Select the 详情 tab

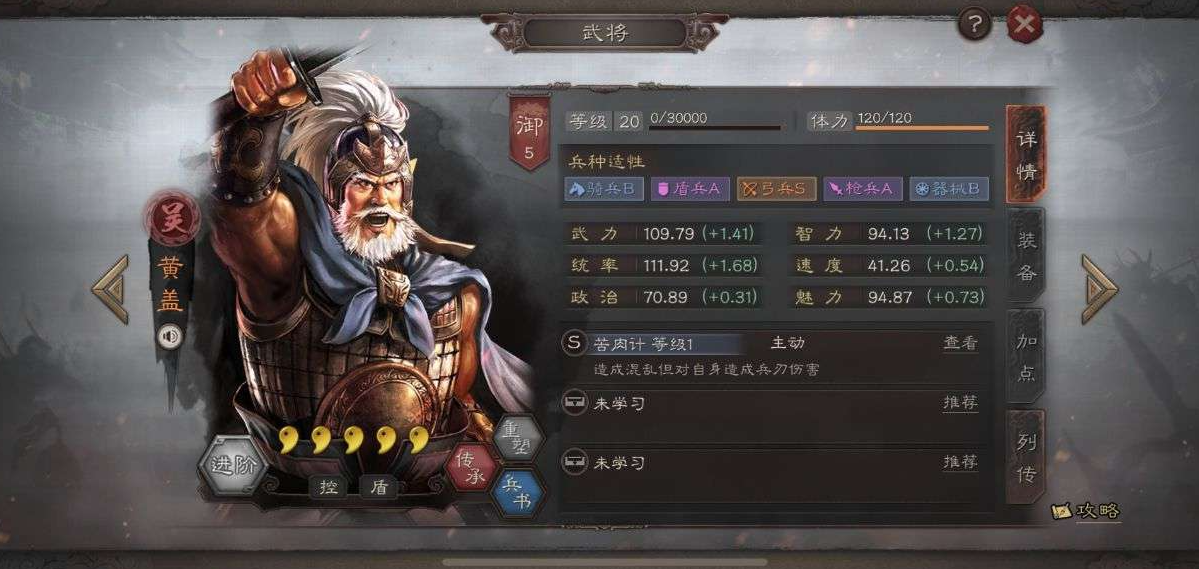[x=1025, y=154]
